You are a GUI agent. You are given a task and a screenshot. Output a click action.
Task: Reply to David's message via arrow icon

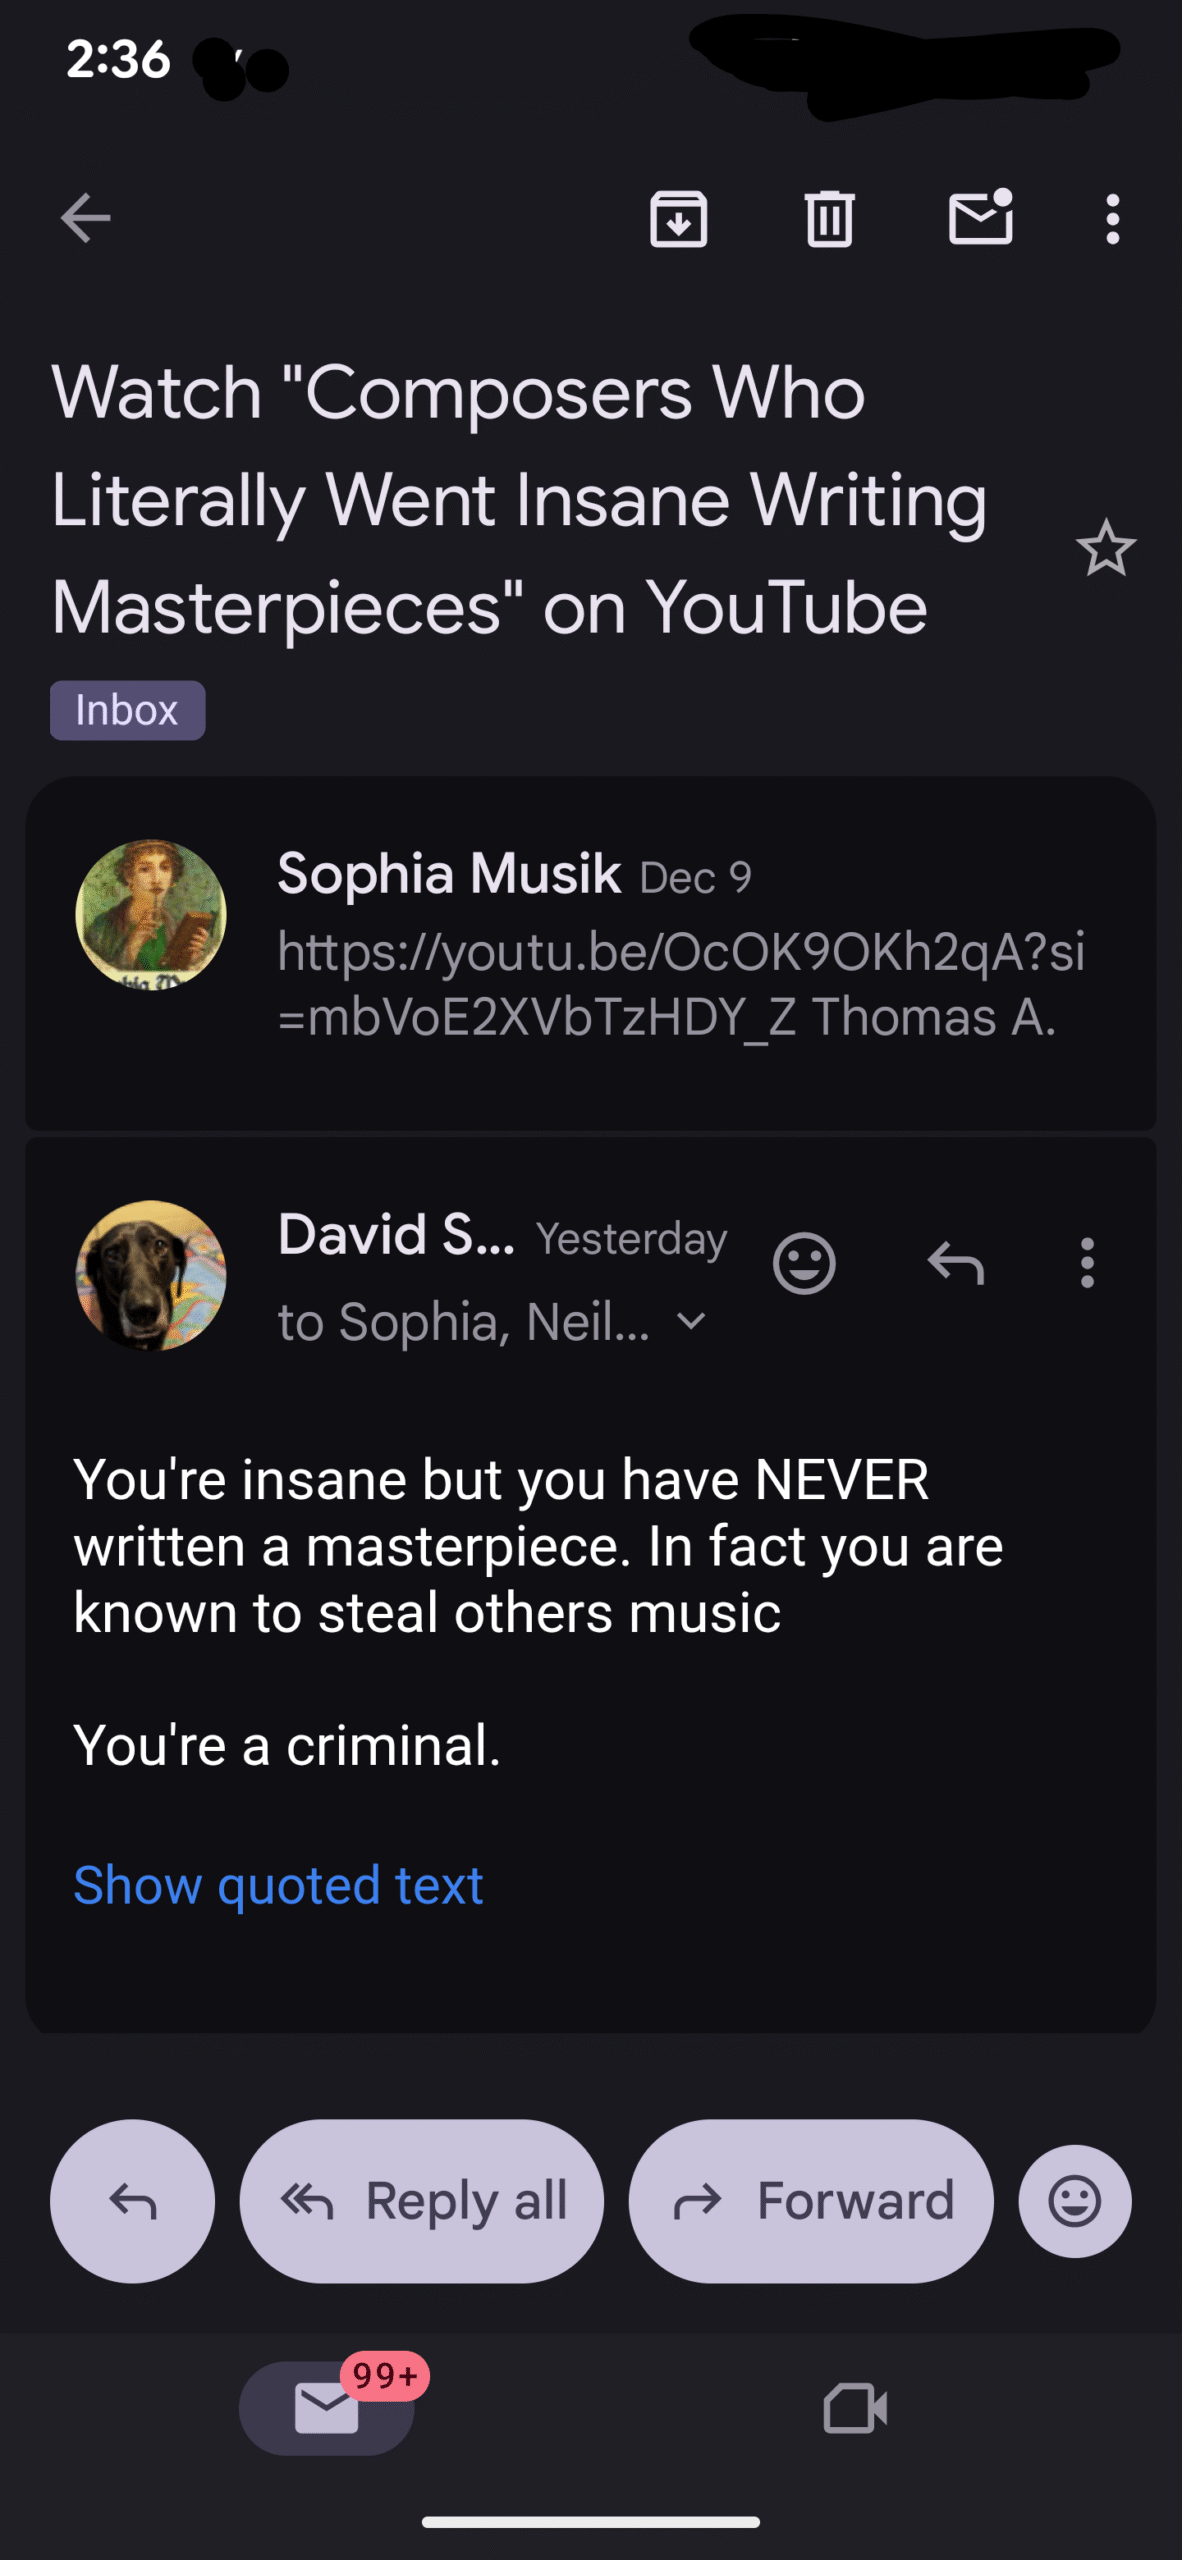pyautogui.click(x=956, y=1264)
